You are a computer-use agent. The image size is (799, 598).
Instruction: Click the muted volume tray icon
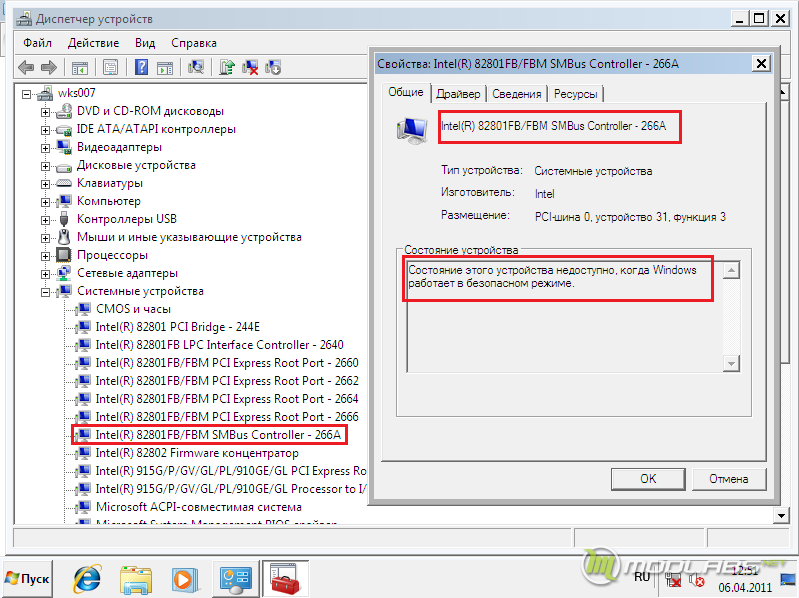point(697,580)
